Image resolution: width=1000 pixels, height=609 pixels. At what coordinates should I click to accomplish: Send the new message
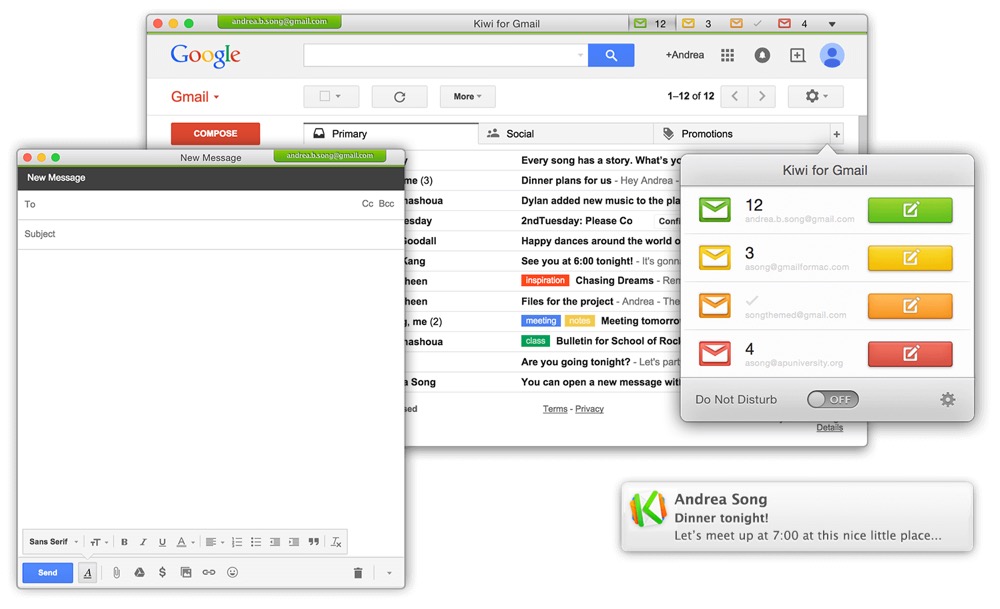point(47,573)
